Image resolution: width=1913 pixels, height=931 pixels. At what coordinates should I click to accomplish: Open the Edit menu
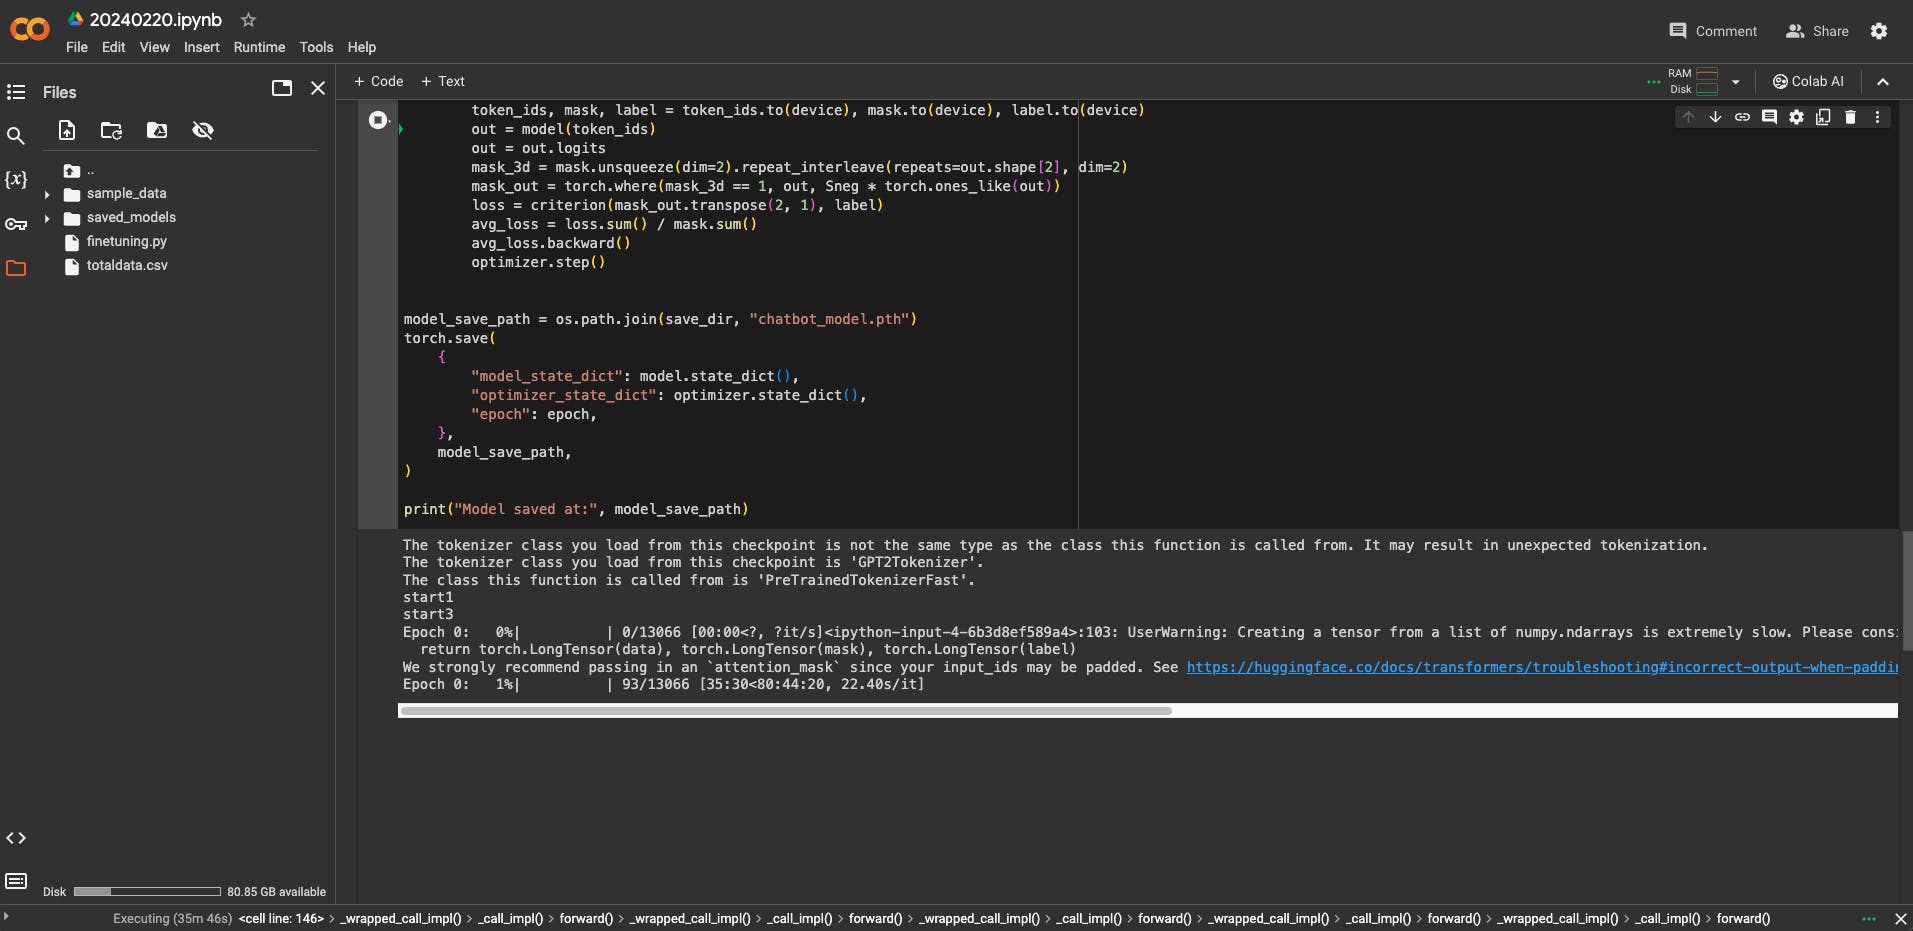point(114,47)
